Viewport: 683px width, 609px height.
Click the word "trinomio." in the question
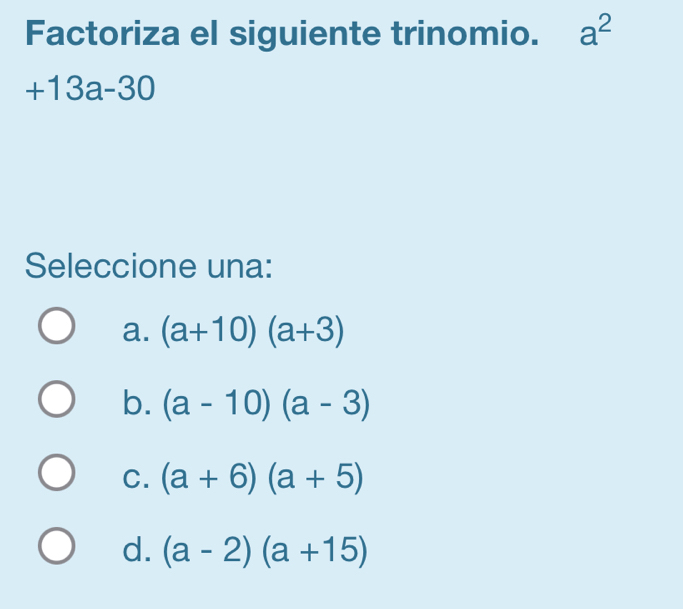[x=461, y=39]
